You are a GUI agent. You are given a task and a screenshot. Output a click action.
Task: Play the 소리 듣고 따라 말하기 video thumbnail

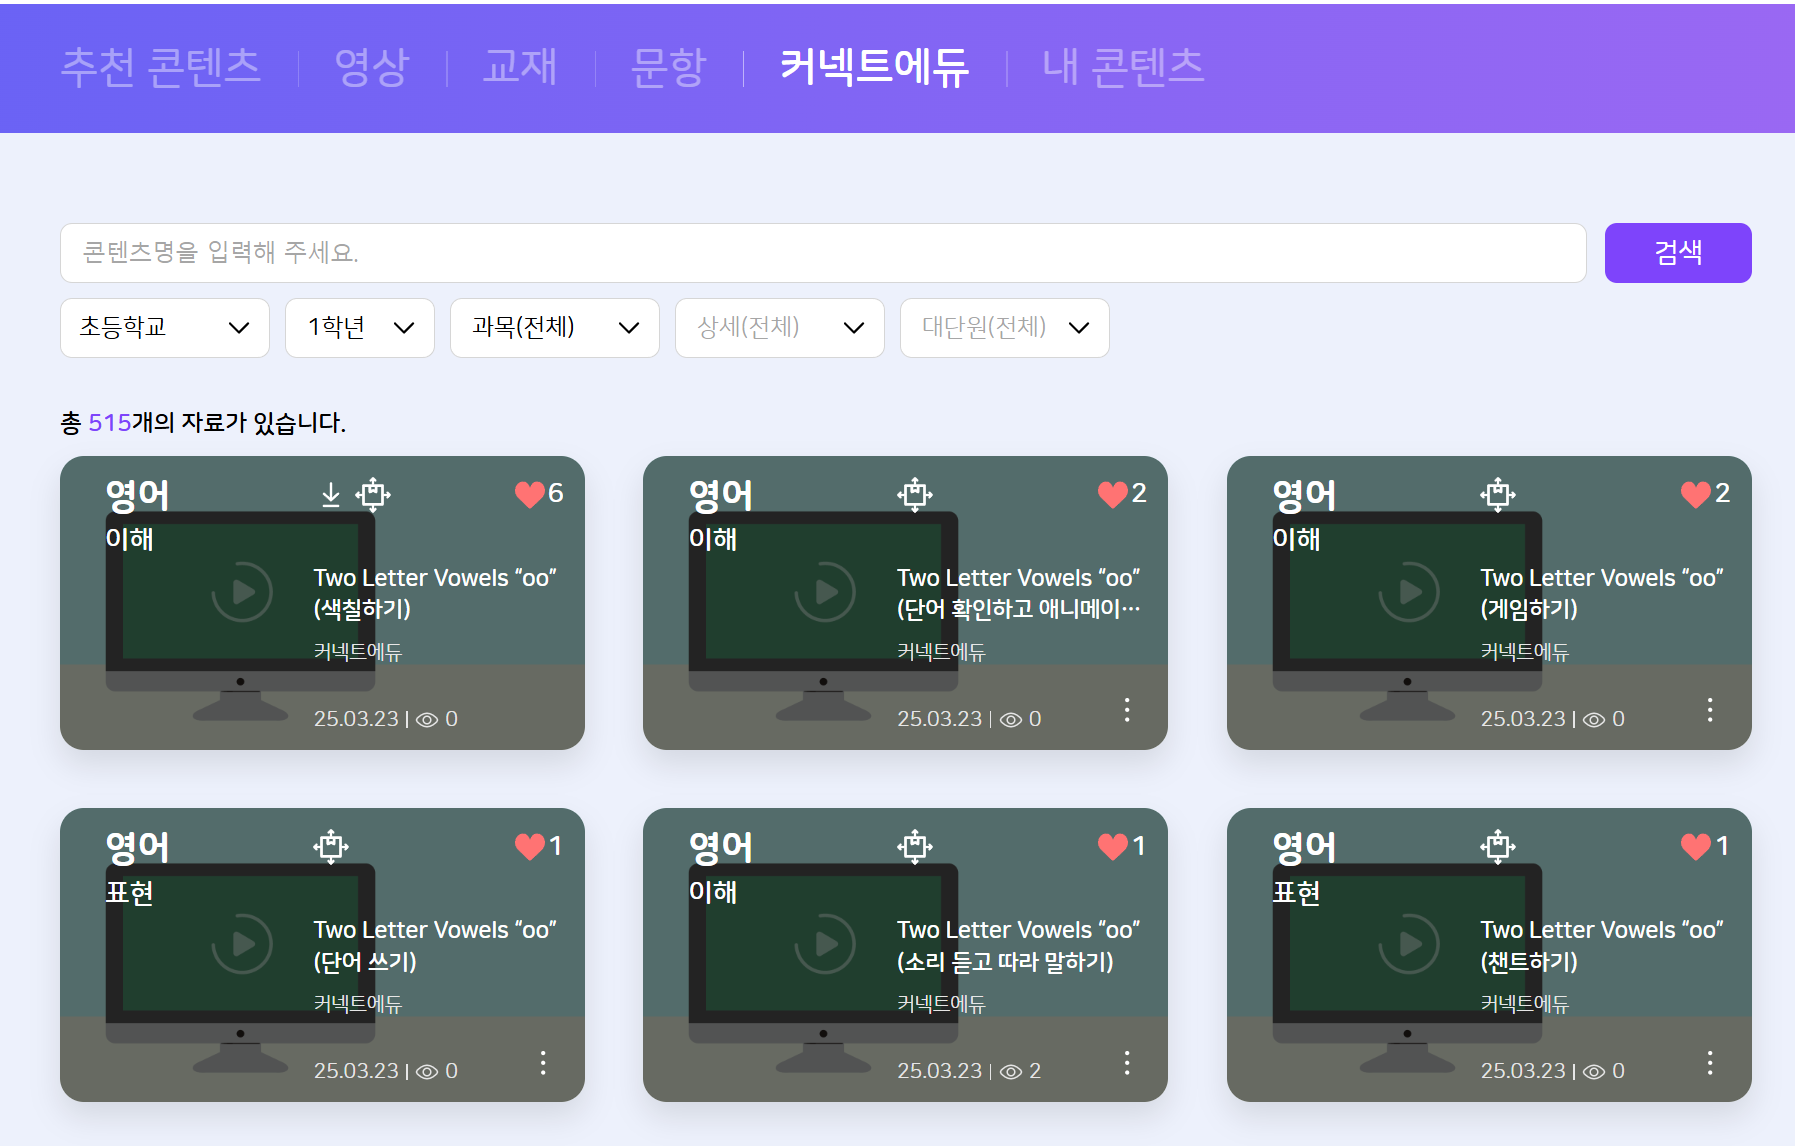click(825, 944)
